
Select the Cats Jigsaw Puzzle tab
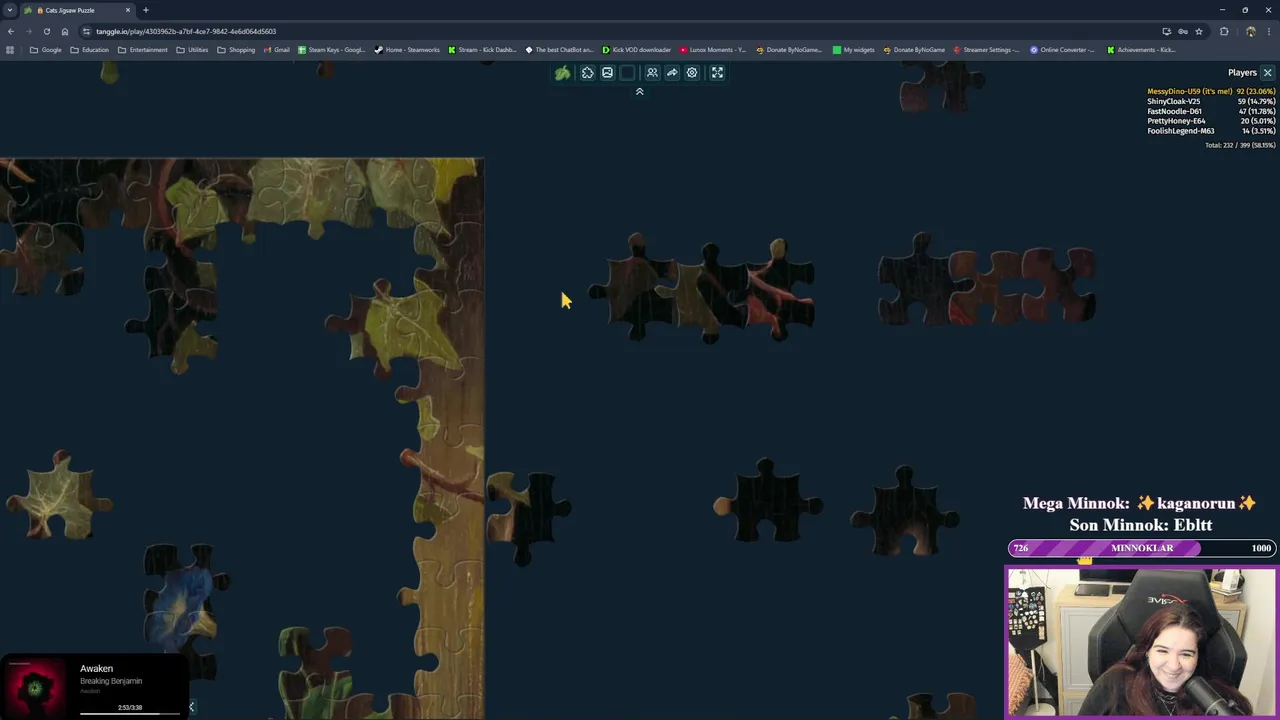78,10
